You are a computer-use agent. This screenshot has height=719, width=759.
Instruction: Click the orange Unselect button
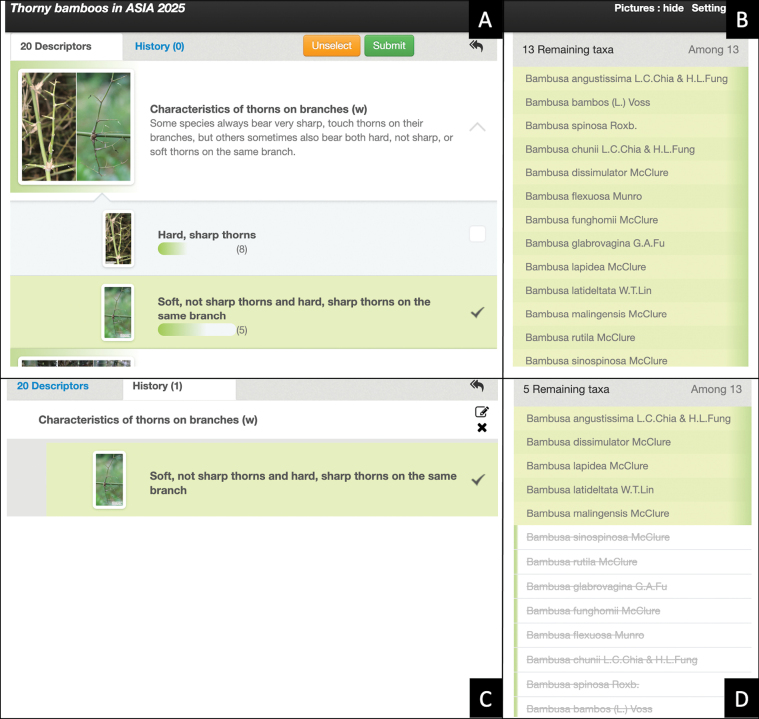332,46
